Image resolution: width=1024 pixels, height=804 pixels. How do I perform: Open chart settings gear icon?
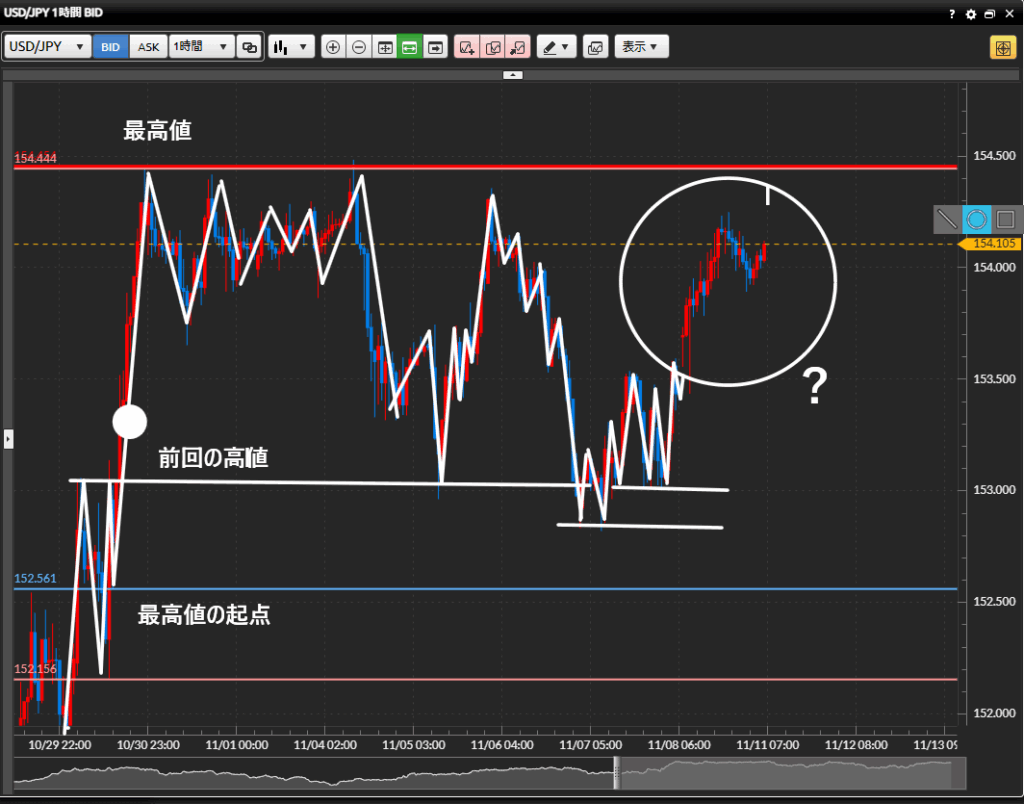pos(970,14)
